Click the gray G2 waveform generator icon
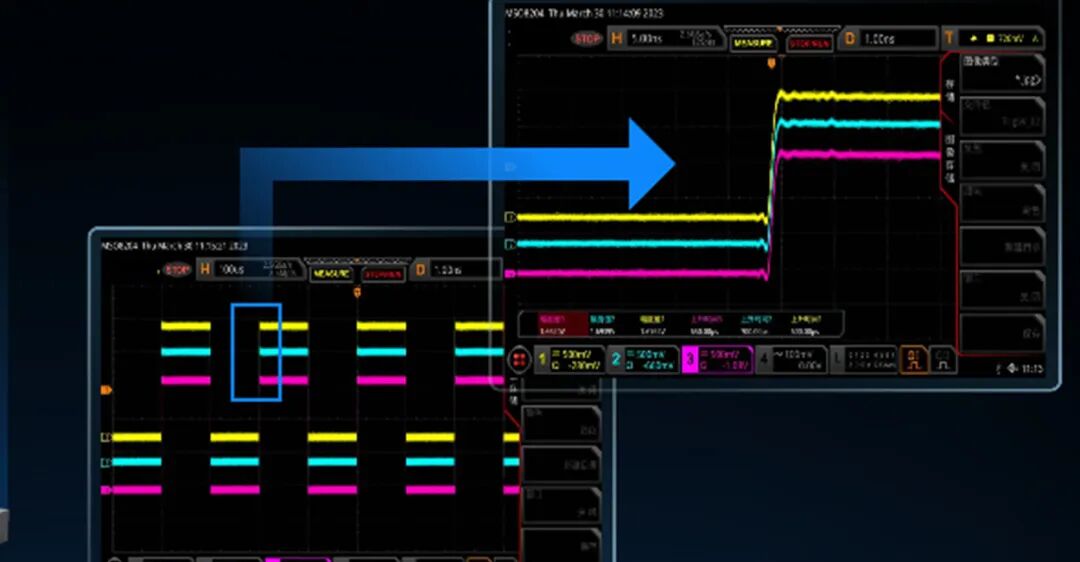Viewport: 1080px width, 562px height. click(940, 359)
